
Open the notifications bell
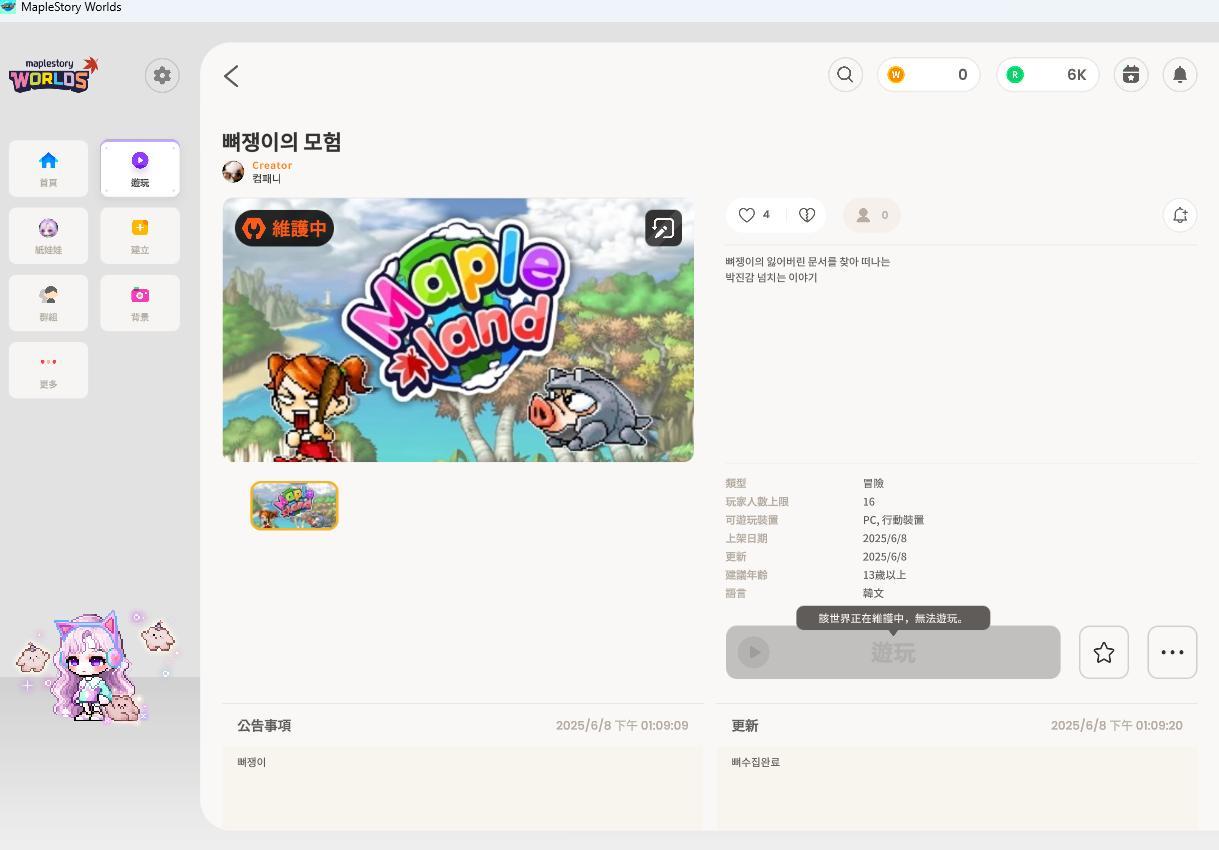[1180, 75]
